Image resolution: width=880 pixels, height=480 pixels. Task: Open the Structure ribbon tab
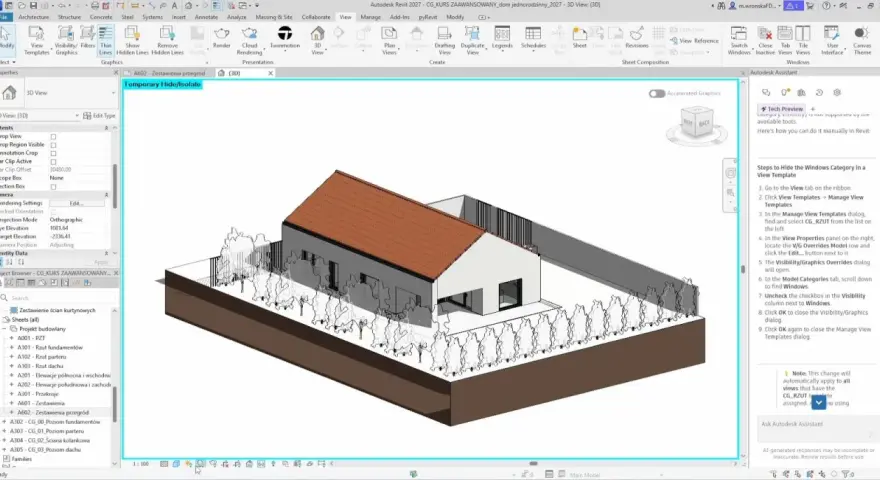click(x=69, y=17)
